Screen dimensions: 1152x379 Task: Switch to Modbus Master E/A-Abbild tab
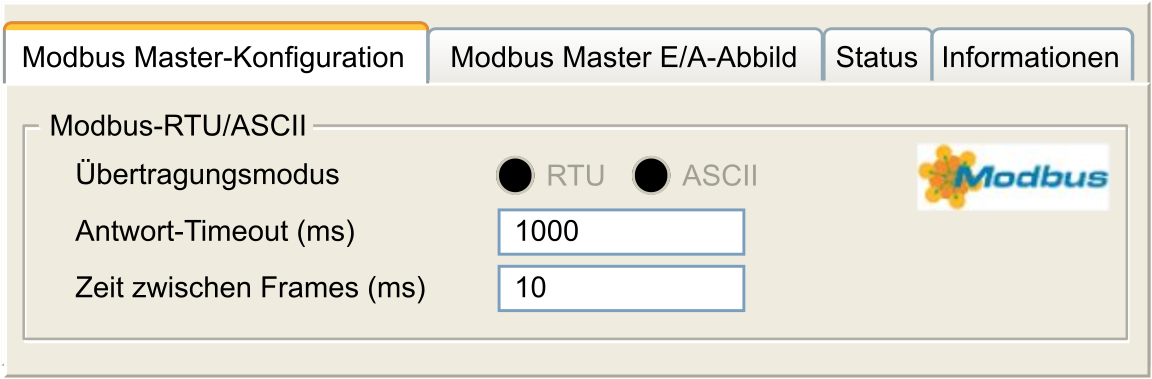click(x=624, y=57)
